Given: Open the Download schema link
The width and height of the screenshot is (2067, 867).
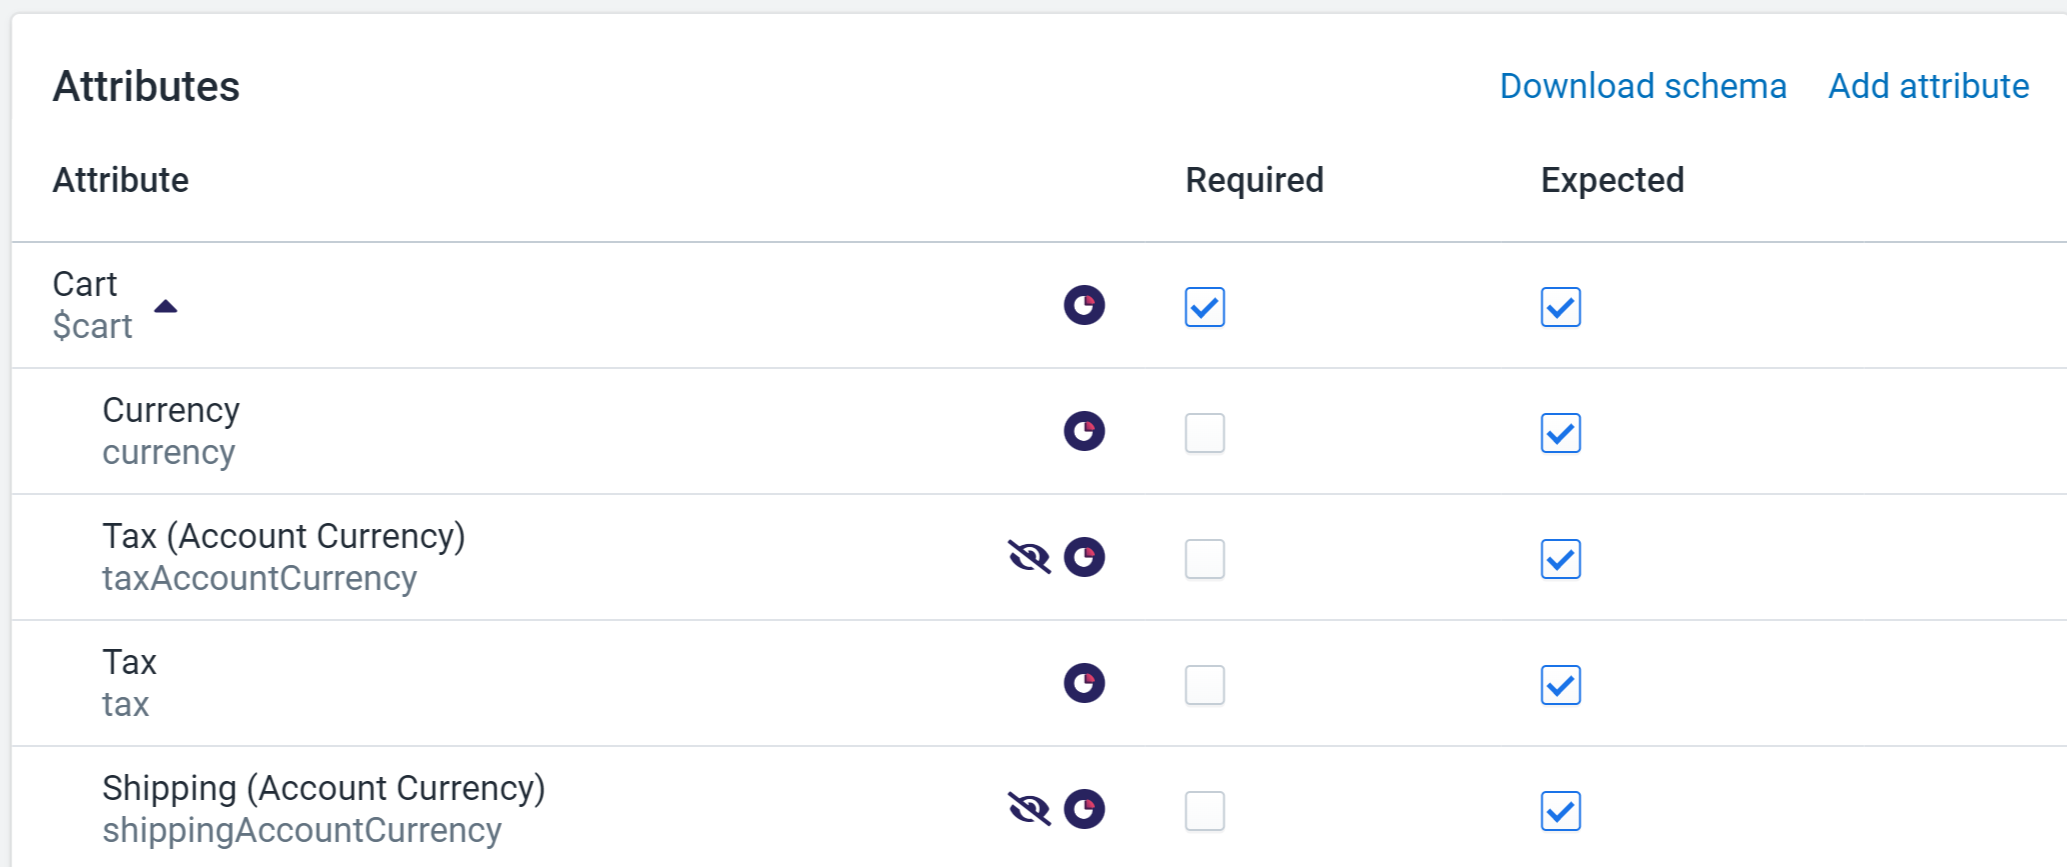Looking at the screenshot, I should (x=1643, y=86).
